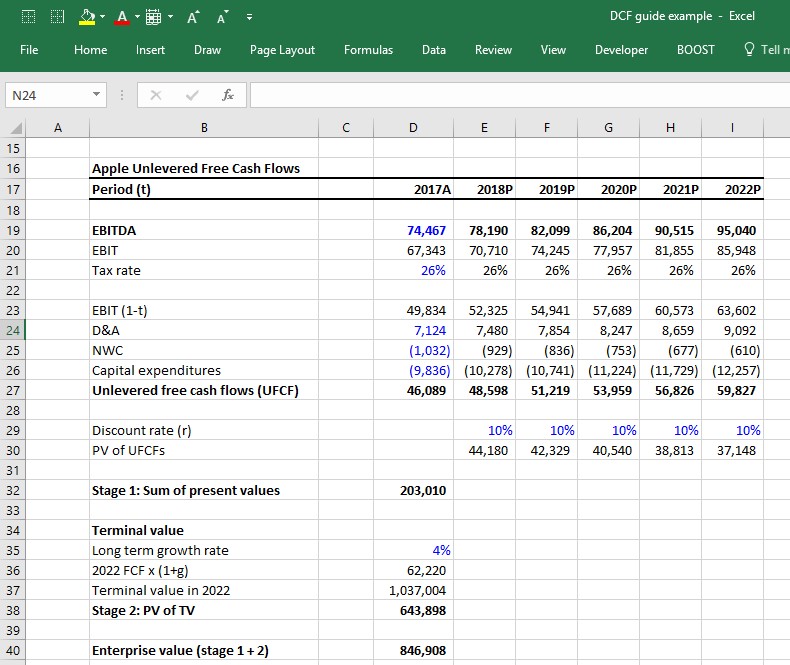Select Stage 1 sum 203,010
Screen dimensions: 790x665
point(413,491)
